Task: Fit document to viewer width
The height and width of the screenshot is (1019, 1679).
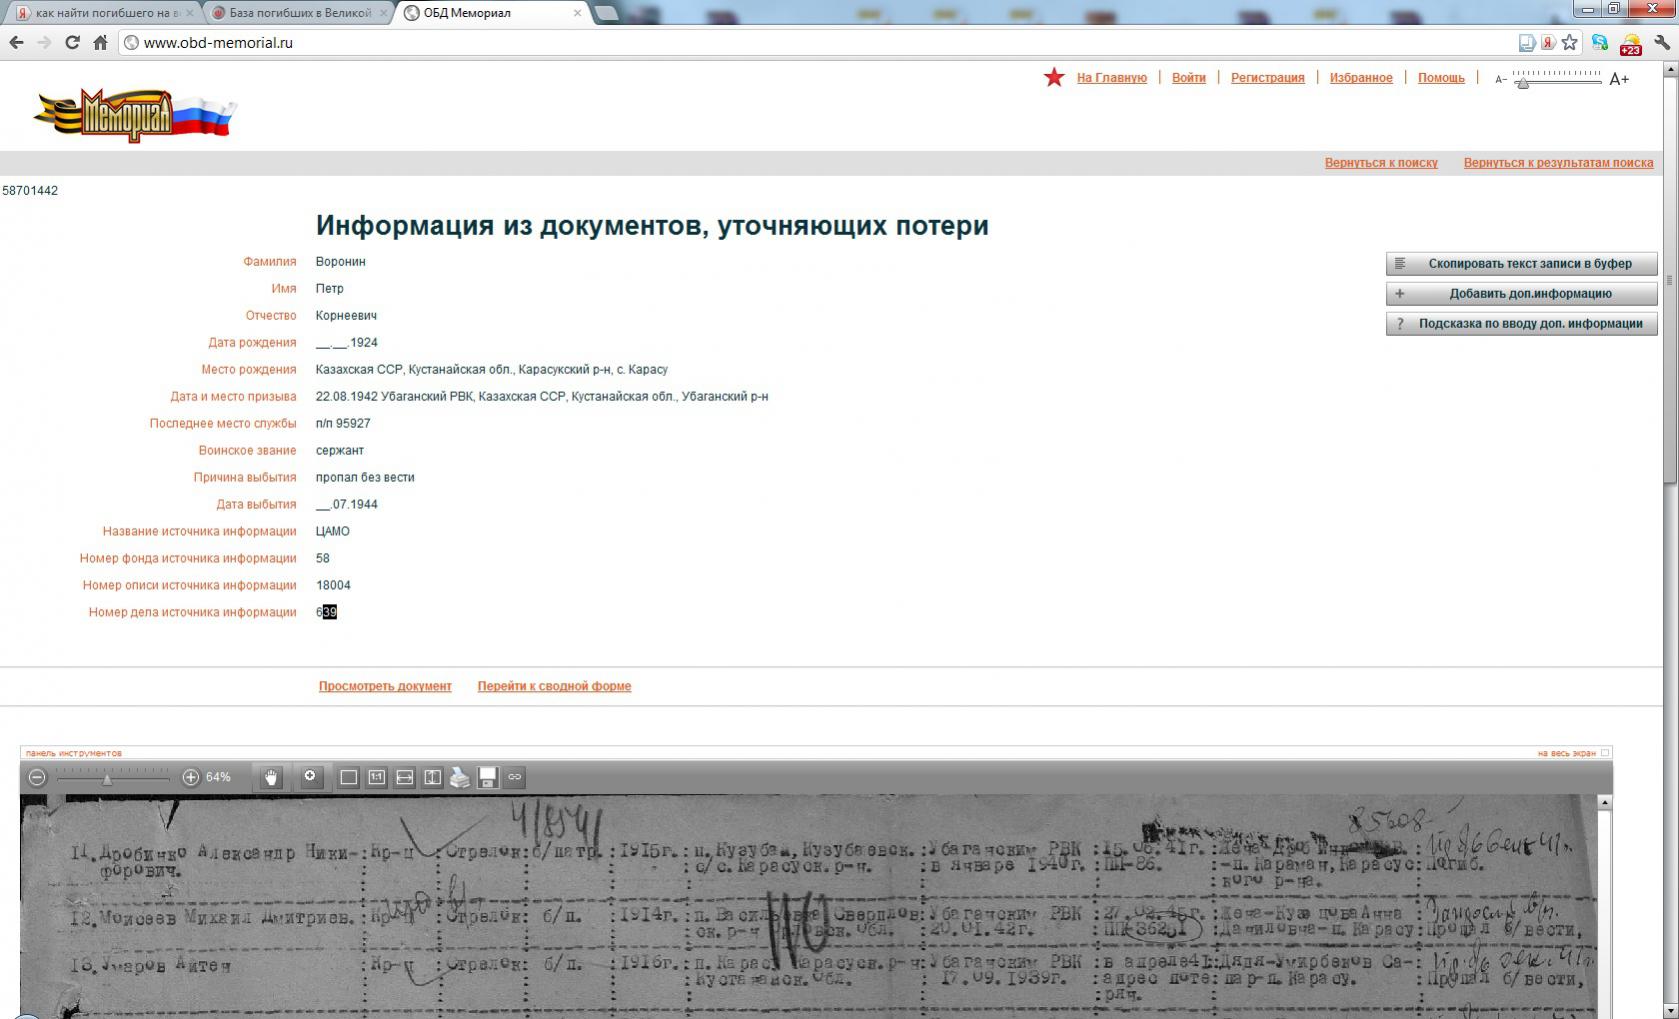Action: (x=405, y=777)
